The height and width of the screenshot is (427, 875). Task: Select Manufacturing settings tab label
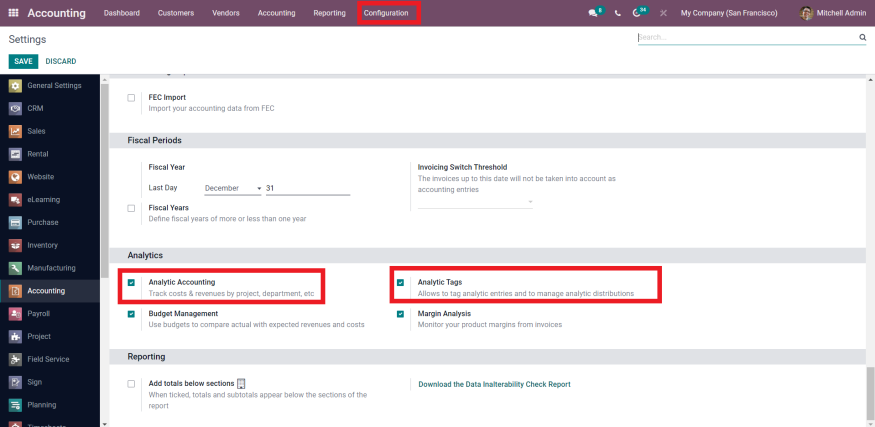pyautogui.click(x=51, y=268)
